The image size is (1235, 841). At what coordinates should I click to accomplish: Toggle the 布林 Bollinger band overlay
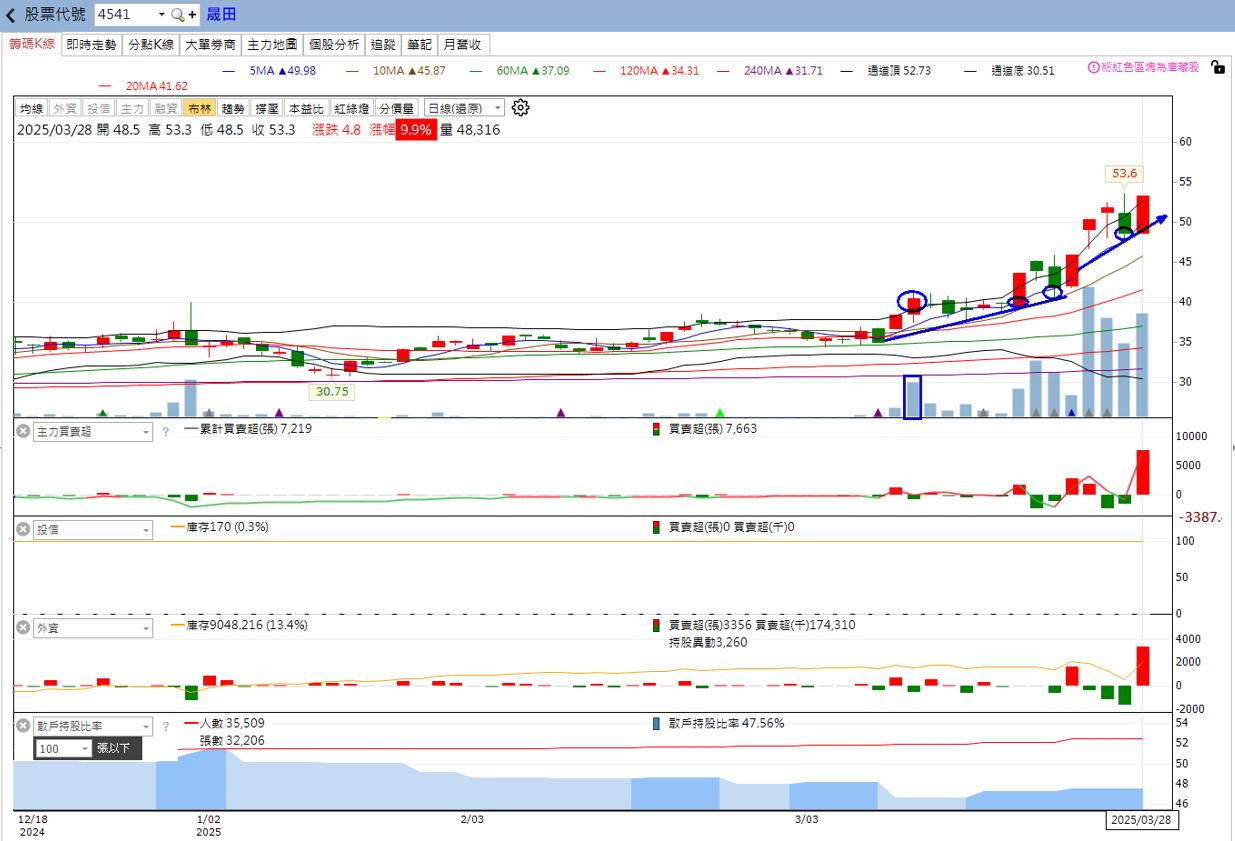200,108
